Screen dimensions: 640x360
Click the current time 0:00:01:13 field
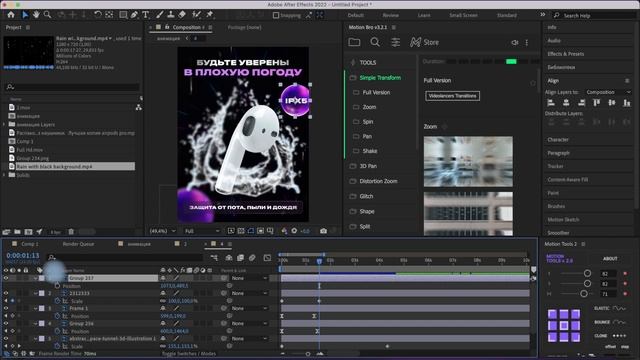(23, 256)
